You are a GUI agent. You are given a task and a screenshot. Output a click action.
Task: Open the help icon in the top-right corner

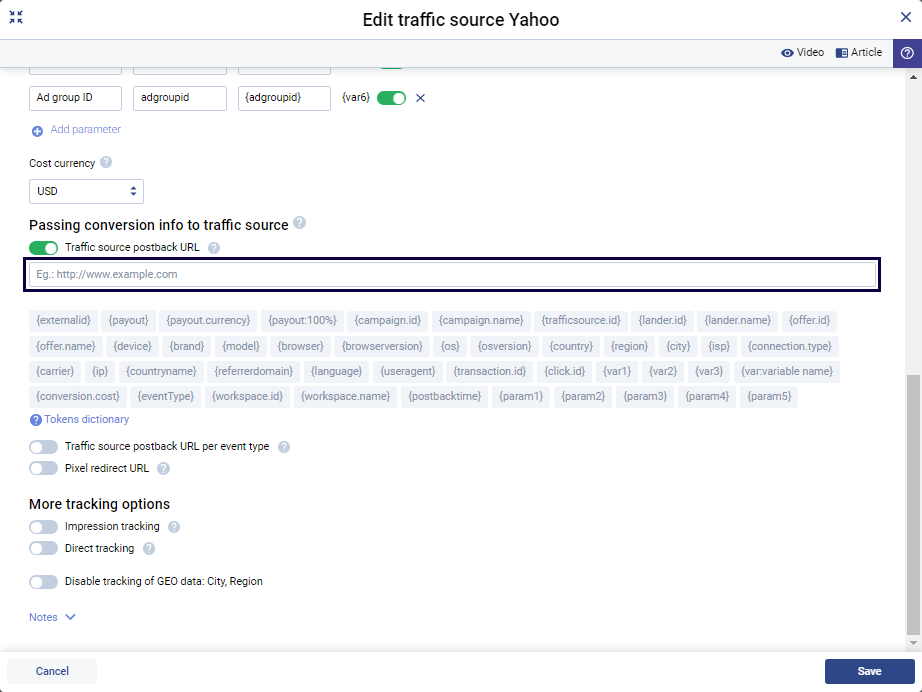tap(906, 52)
